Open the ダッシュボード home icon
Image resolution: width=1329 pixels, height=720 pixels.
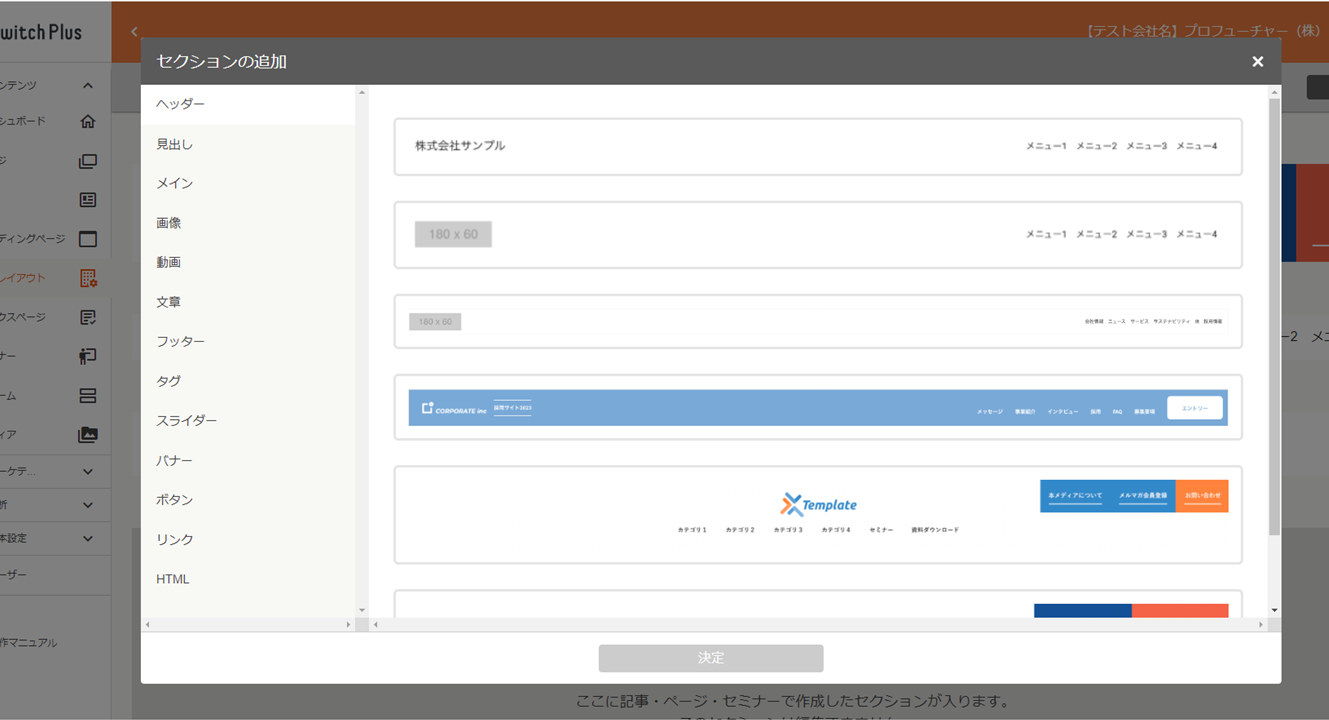tap(87, 121)
